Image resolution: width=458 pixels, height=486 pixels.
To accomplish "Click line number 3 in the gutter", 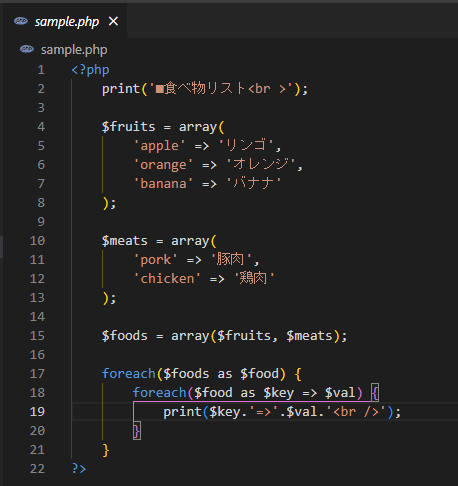I will [41, 108].
